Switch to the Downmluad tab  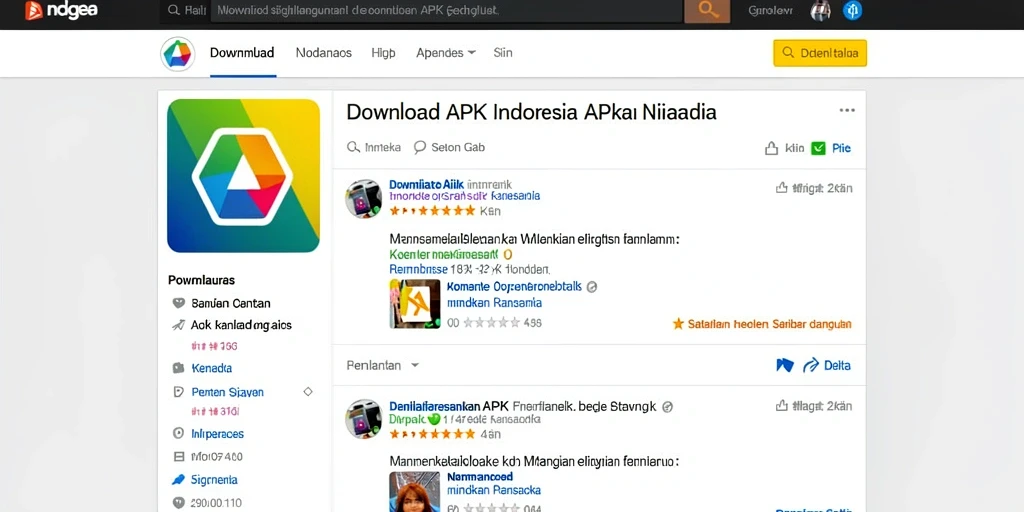point(242,53)
